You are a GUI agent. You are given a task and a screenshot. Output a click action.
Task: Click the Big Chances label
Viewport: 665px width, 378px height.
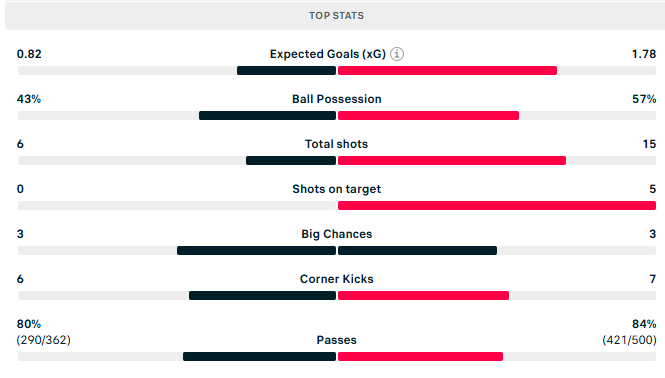tap(337, 234)
